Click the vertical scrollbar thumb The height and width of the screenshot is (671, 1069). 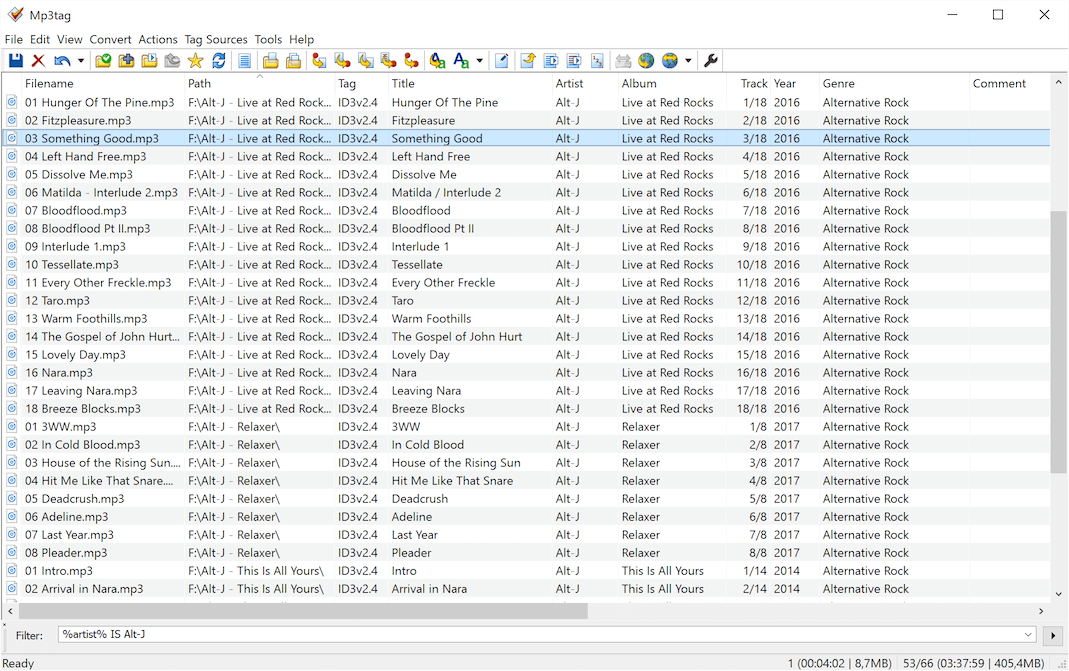pyautogui.click(x=1058, y=340)
